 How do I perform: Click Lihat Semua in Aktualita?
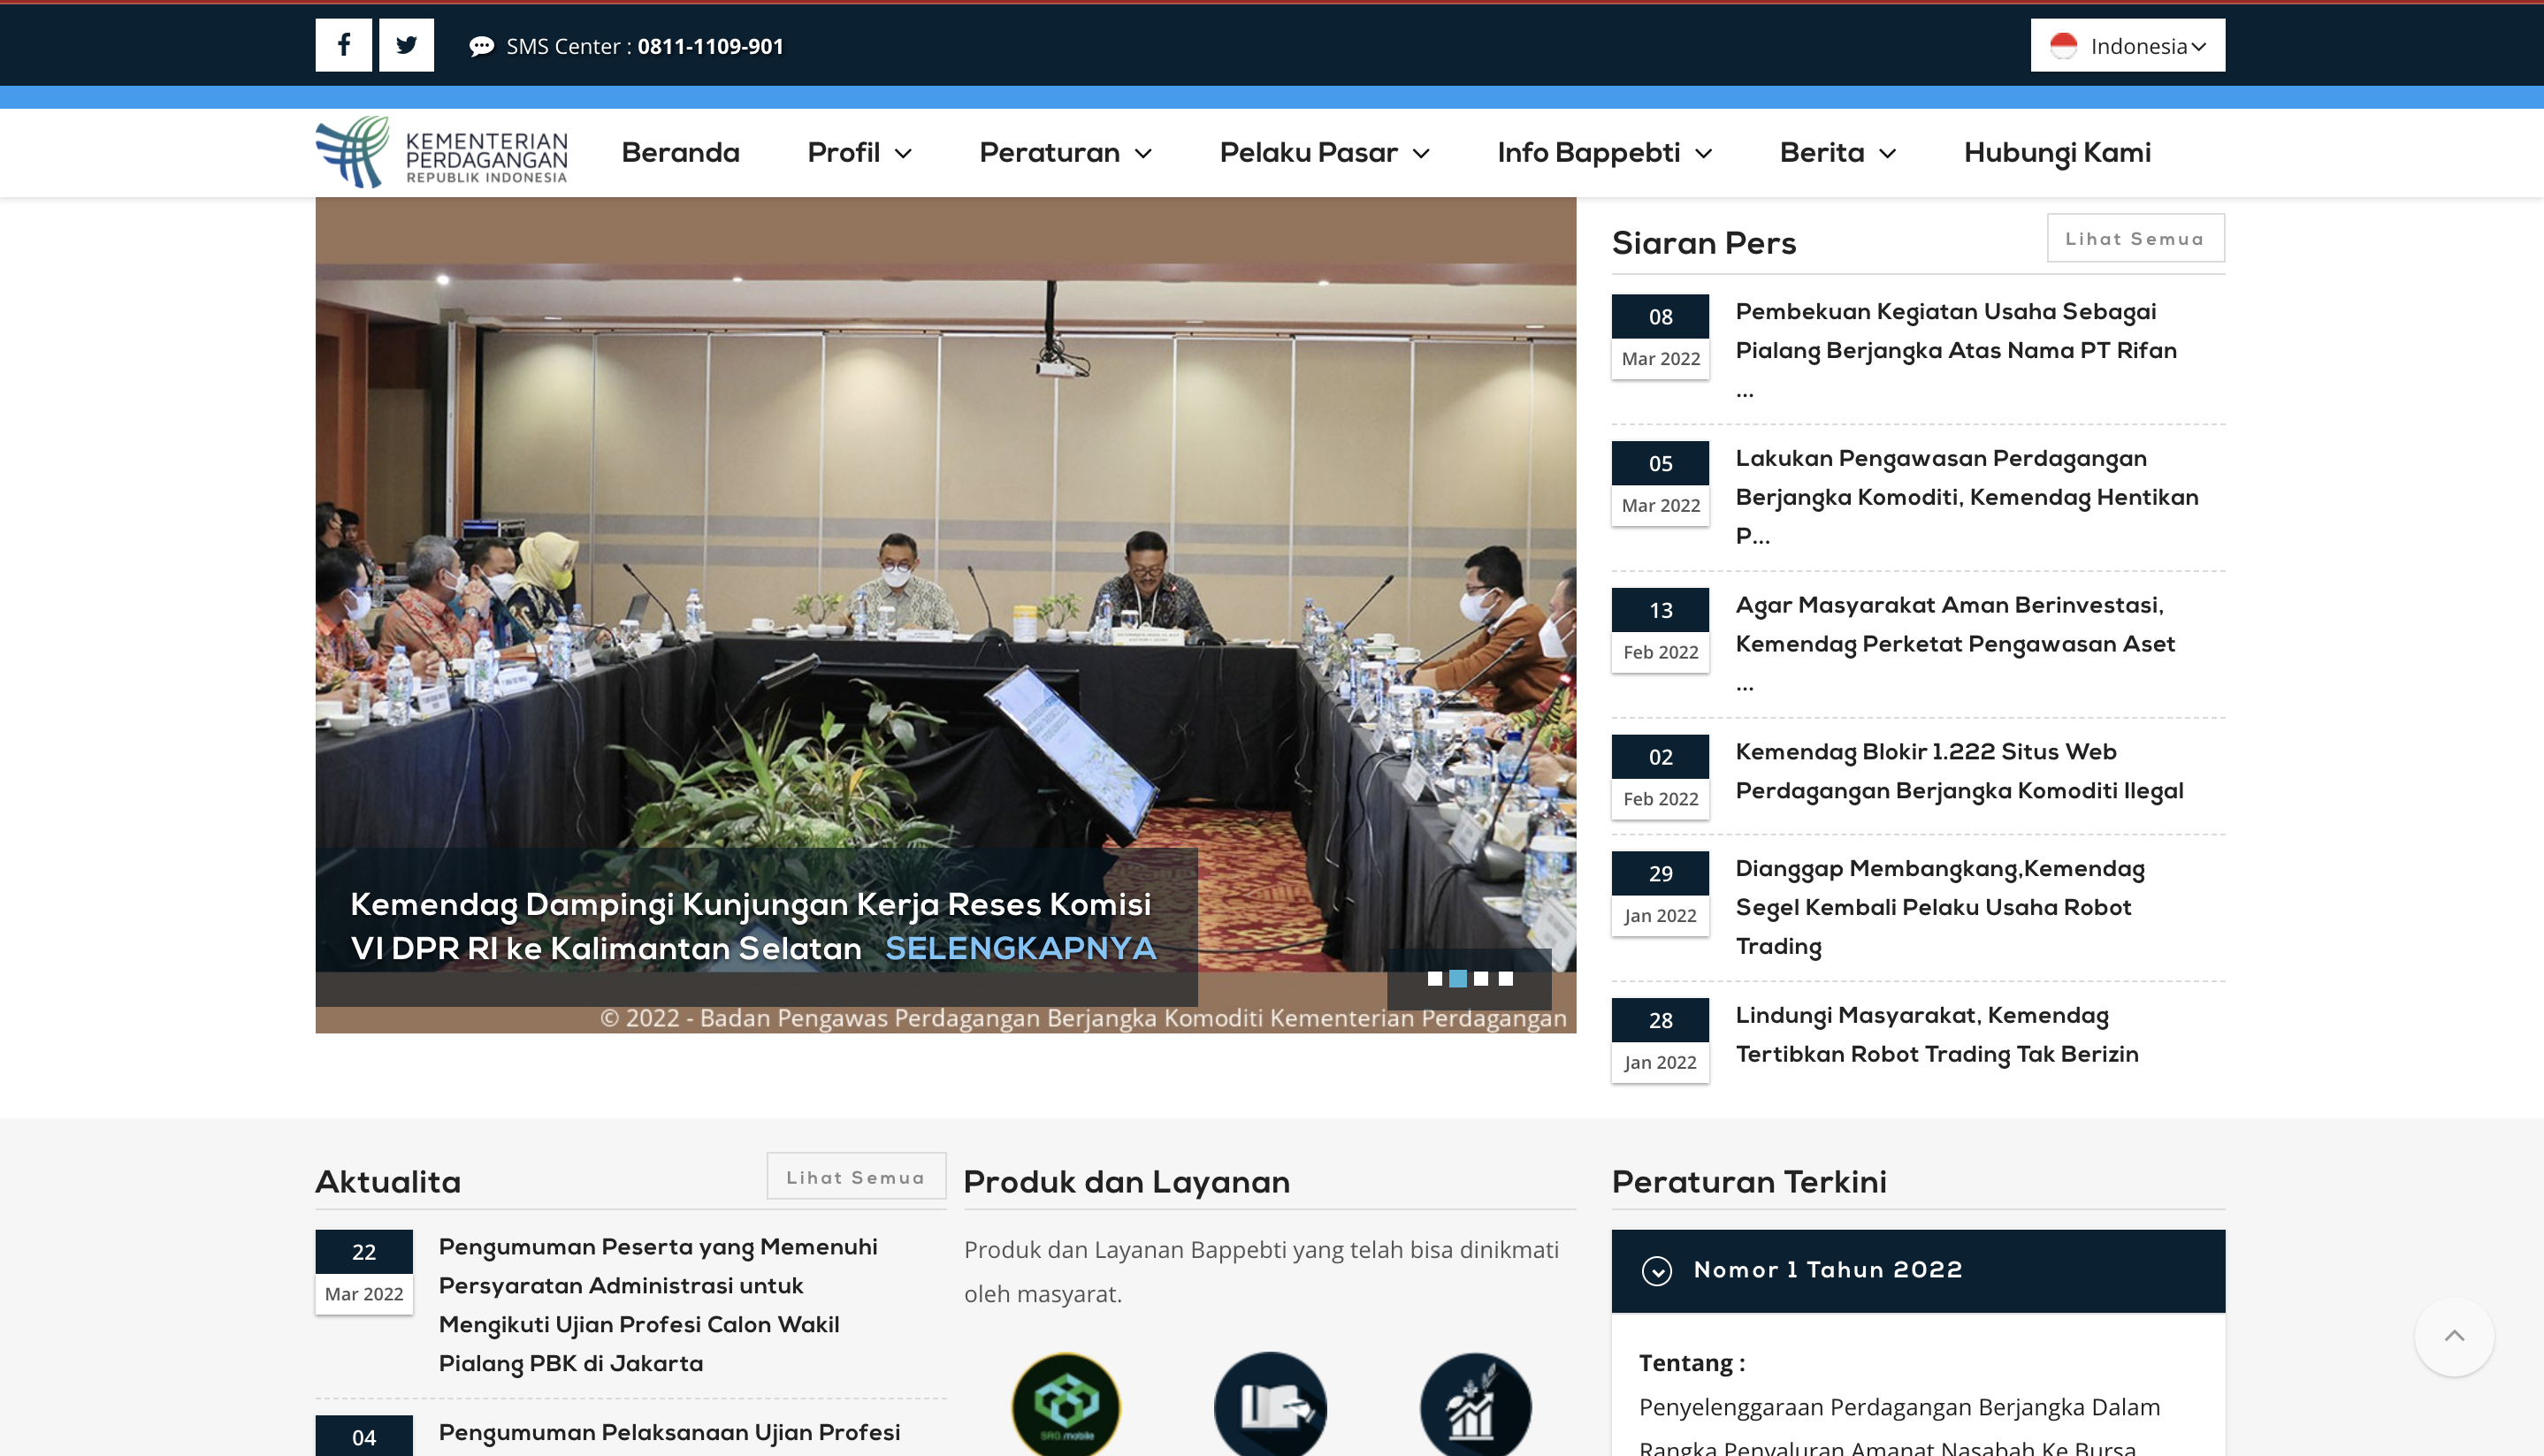855,1177
